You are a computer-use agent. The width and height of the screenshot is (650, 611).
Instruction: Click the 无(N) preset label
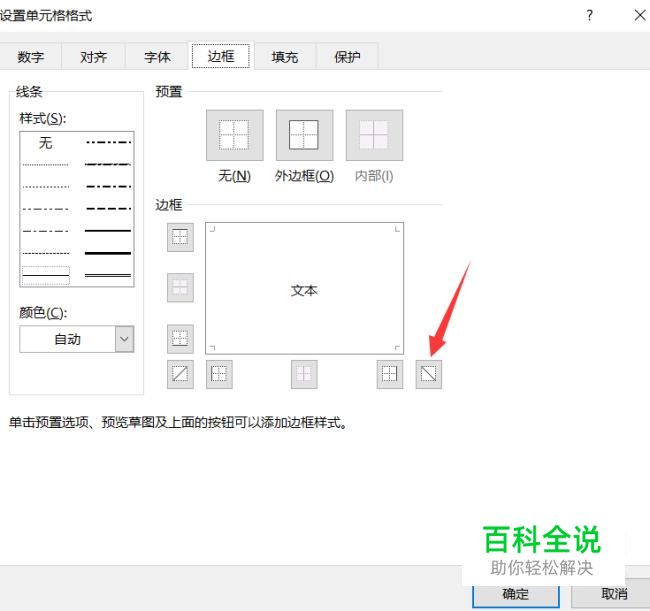(x=235, y=176)
